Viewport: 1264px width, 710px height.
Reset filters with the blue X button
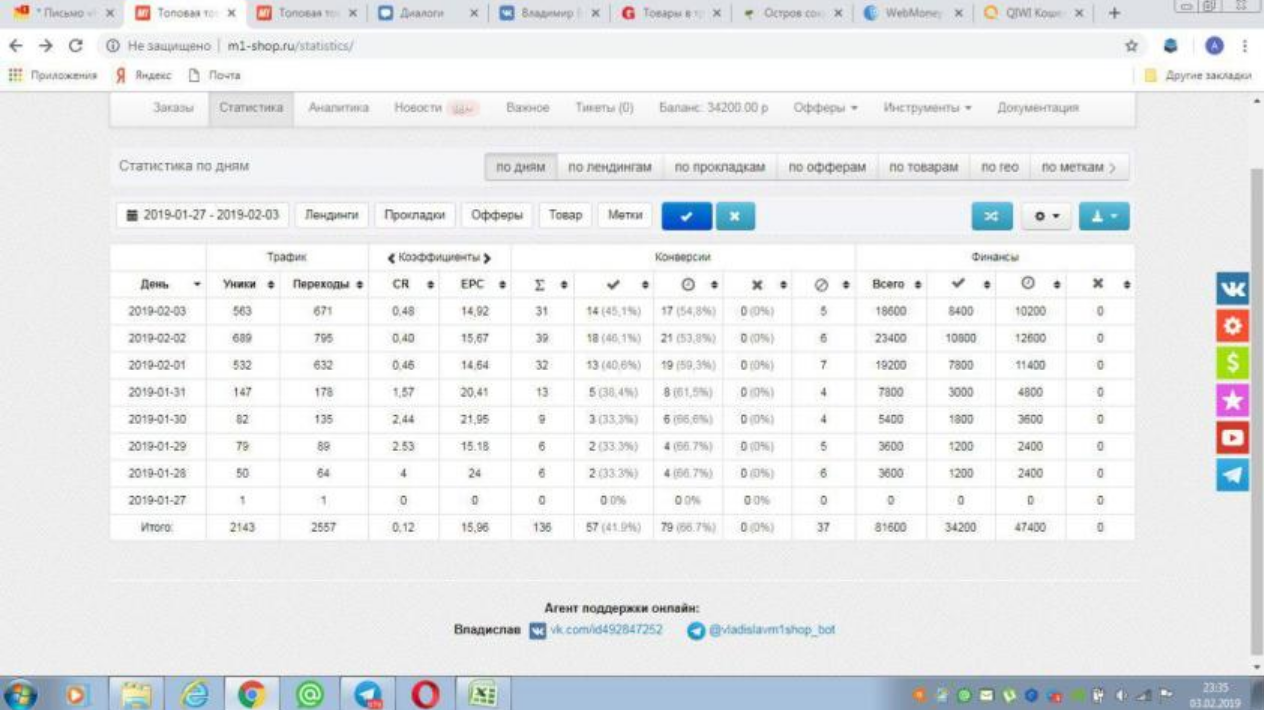click(x=735, y=216)
